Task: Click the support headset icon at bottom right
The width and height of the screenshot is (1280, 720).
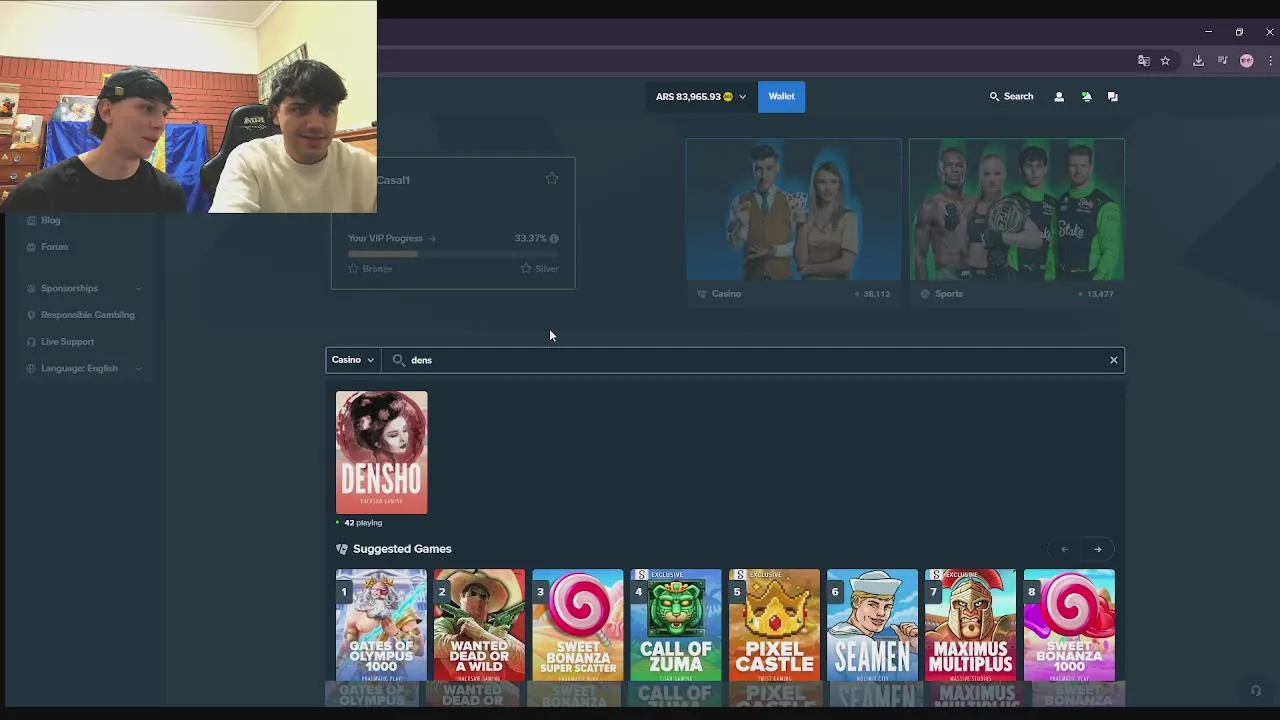Action: pos(1255,690)
